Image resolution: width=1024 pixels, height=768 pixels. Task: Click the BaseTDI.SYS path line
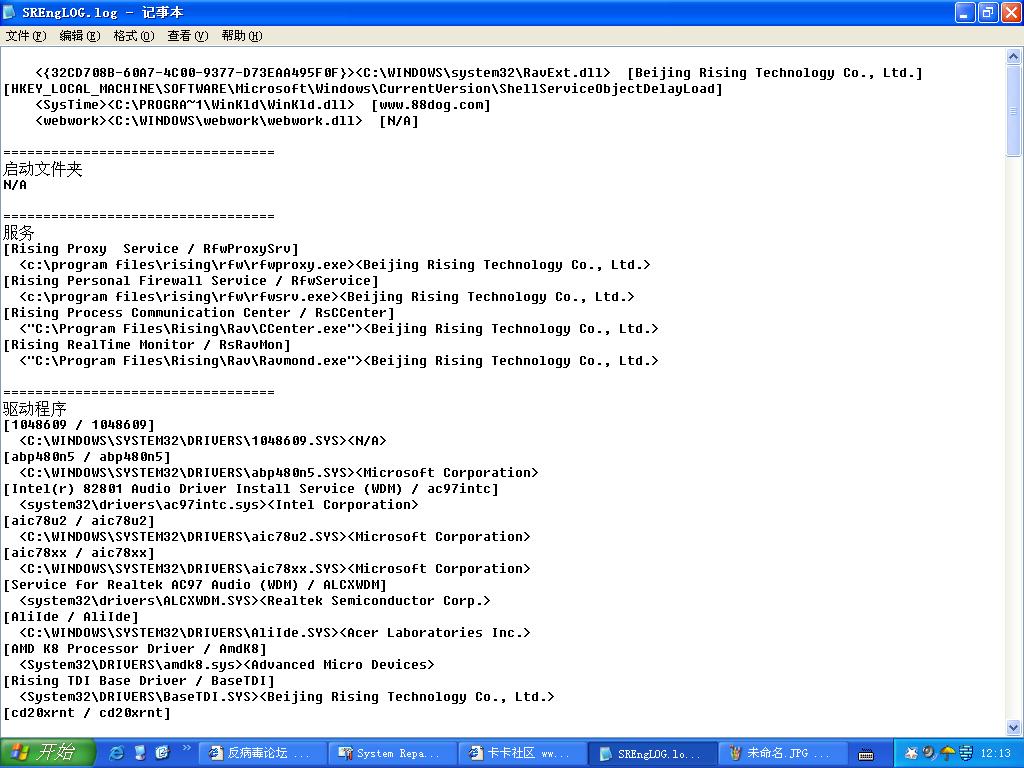click(x=287, y=697)
